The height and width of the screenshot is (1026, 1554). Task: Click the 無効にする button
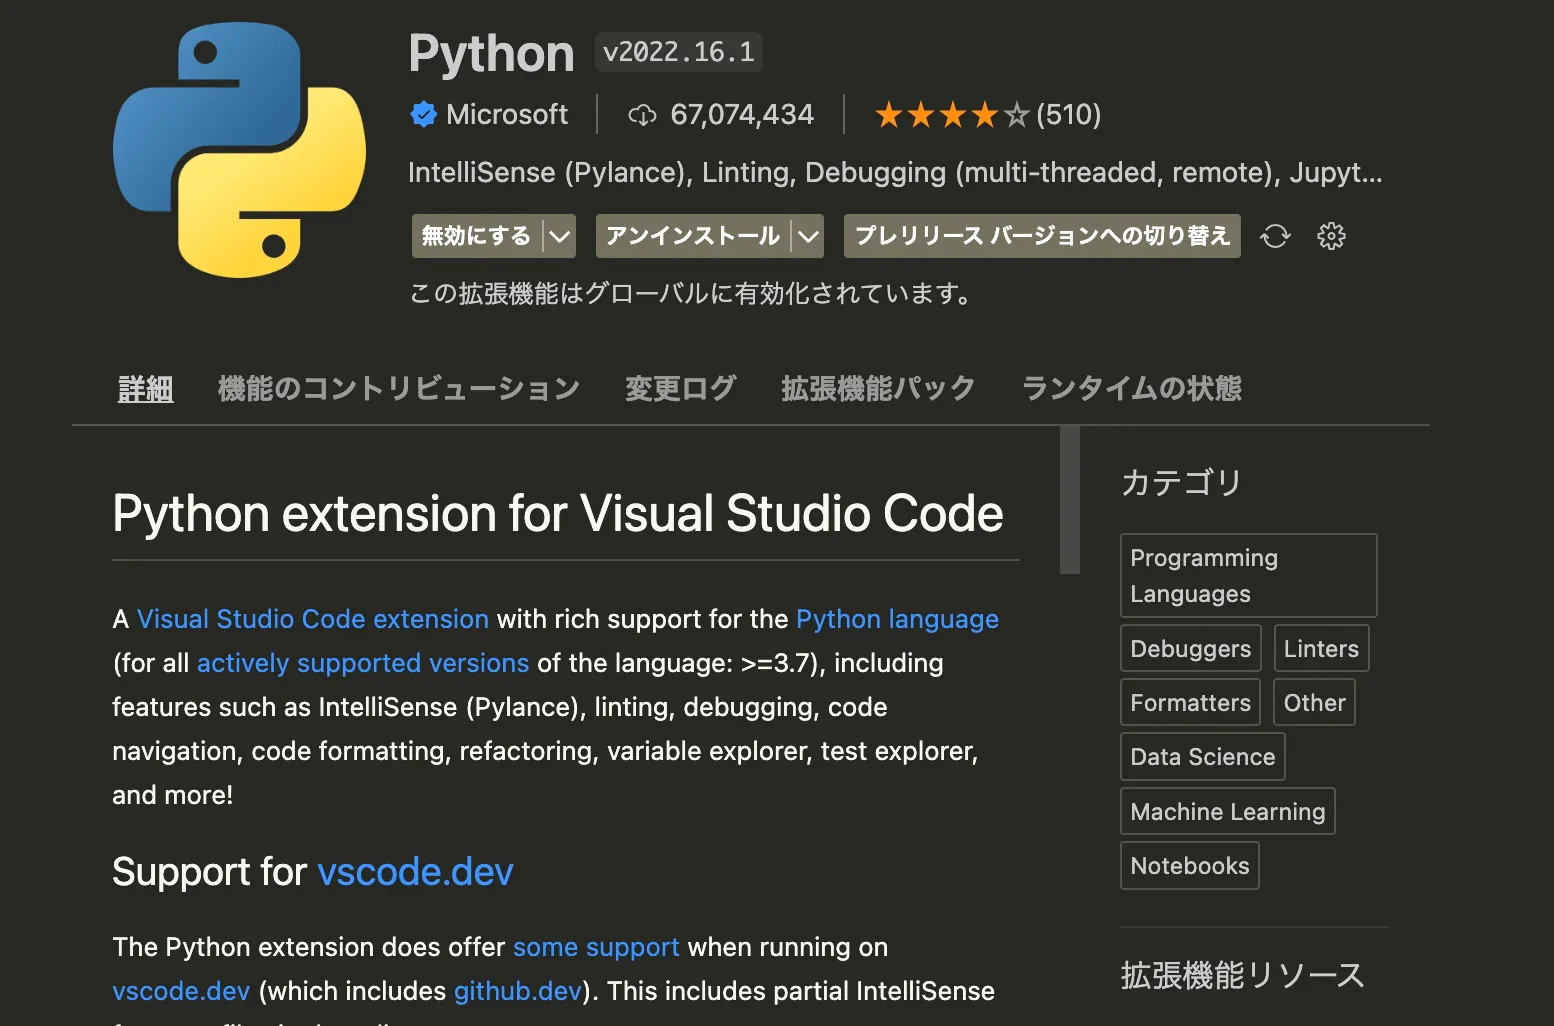pyautogui.click(x=477, y=236)
